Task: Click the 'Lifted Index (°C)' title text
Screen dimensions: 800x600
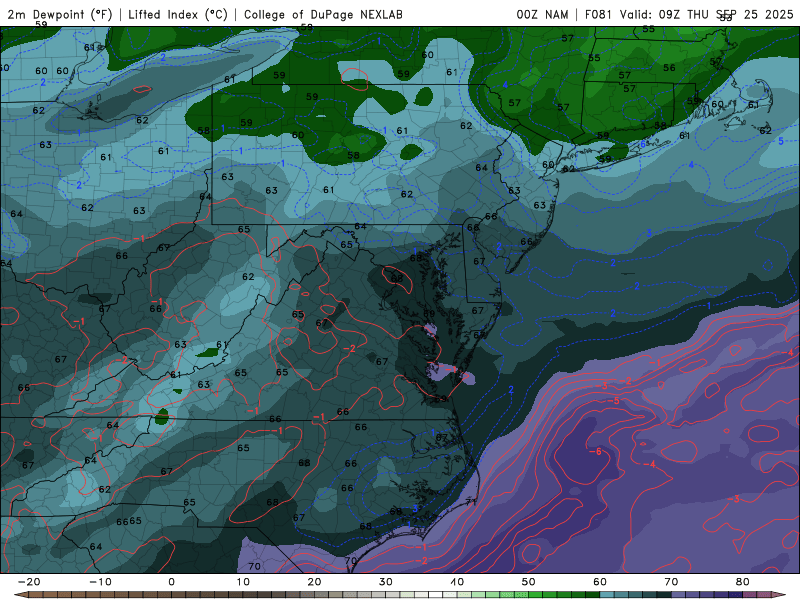Action: tap(178, 14)
